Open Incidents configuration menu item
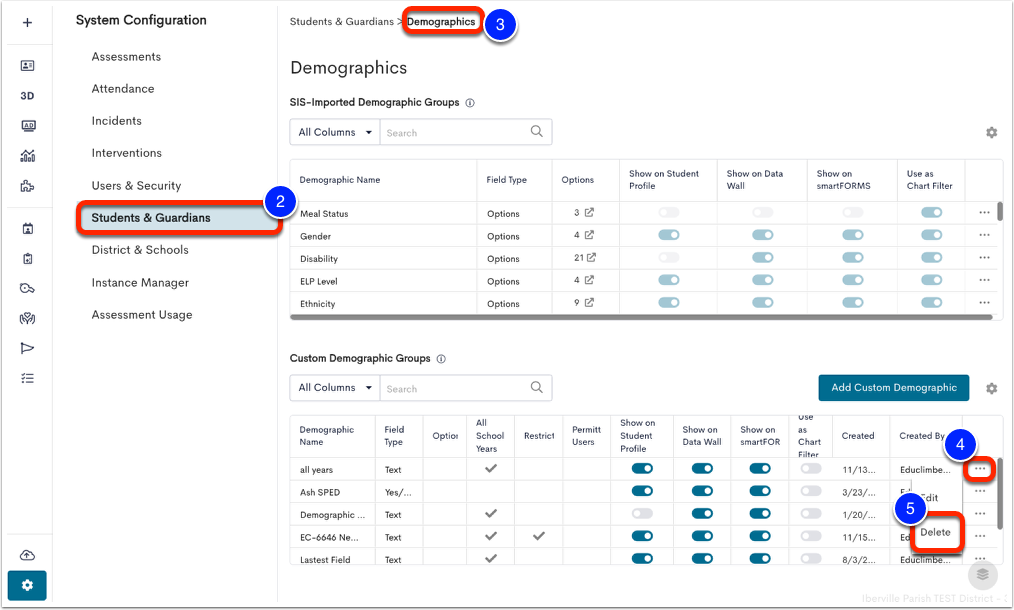 (x=116, y=121)
